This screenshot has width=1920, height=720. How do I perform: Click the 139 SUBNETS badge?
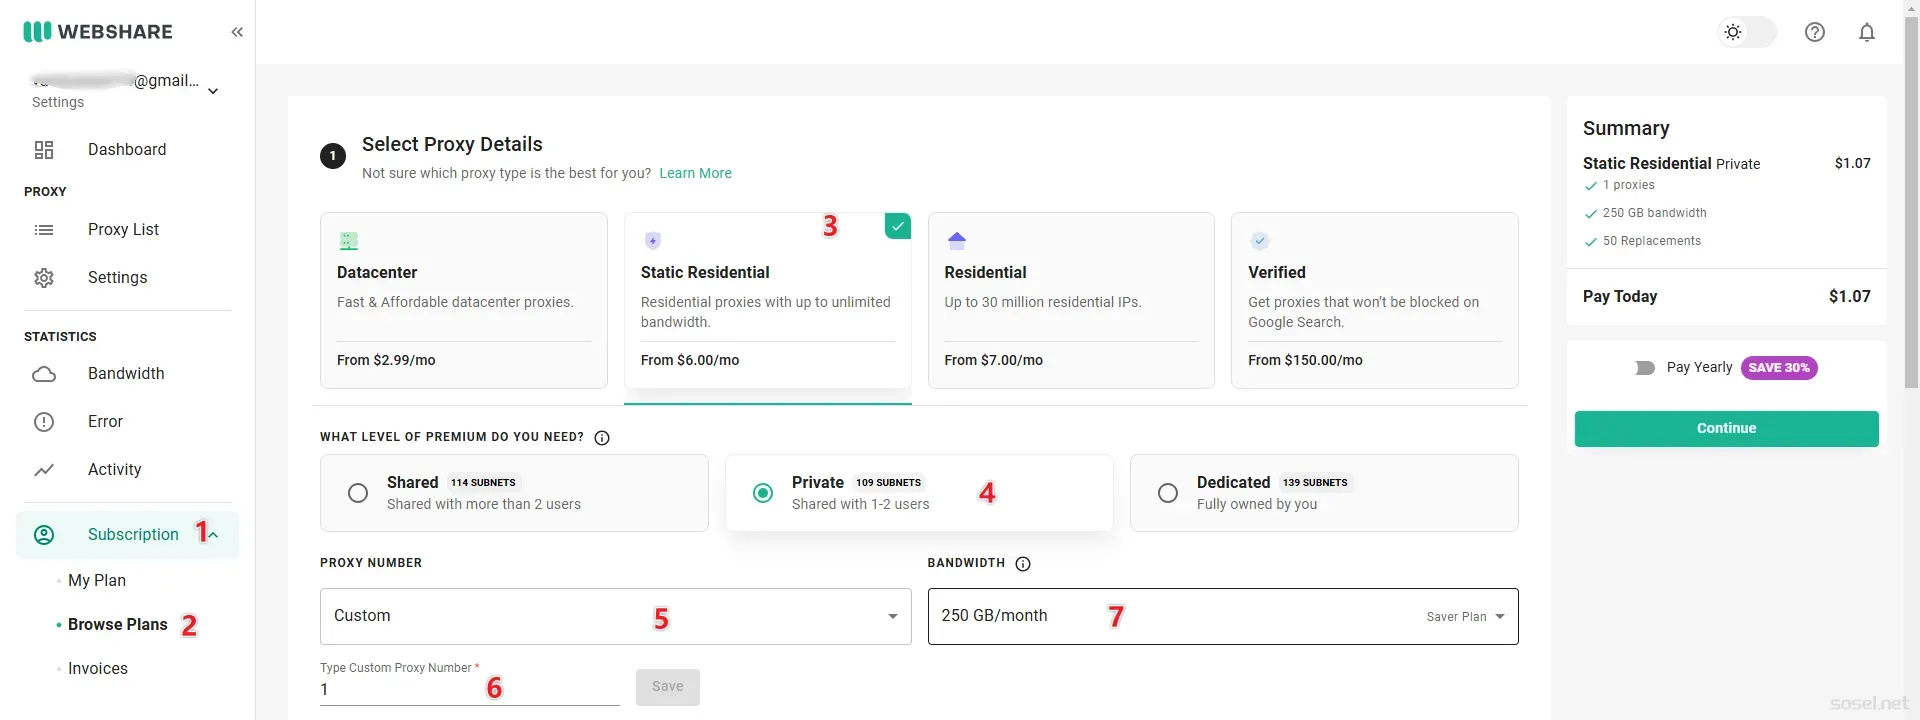[1315, 483]
